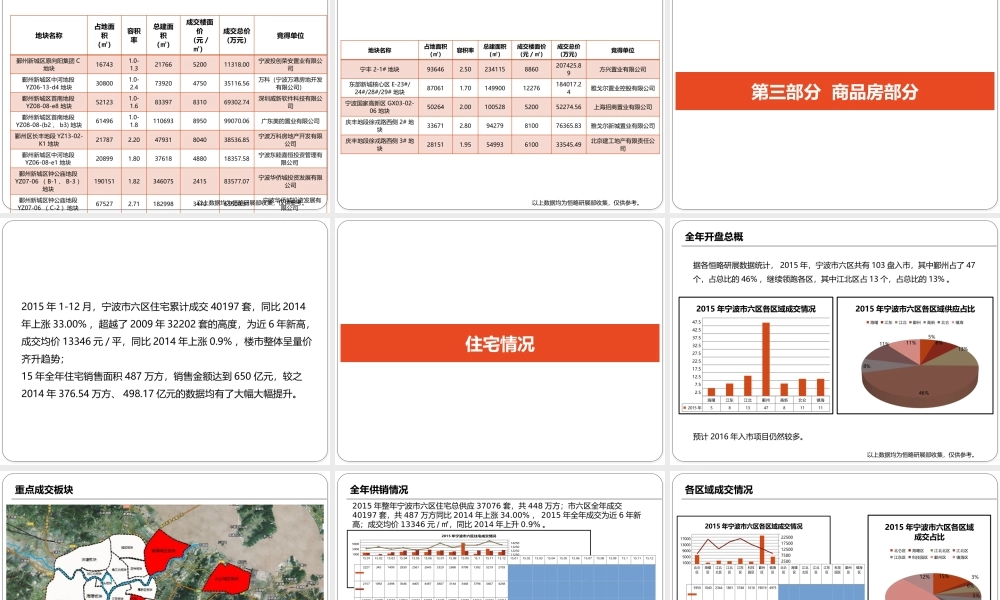Select the slide titled 第三部分 商品房部分
Screen dimensions: 1000x600
pos(834,105)
